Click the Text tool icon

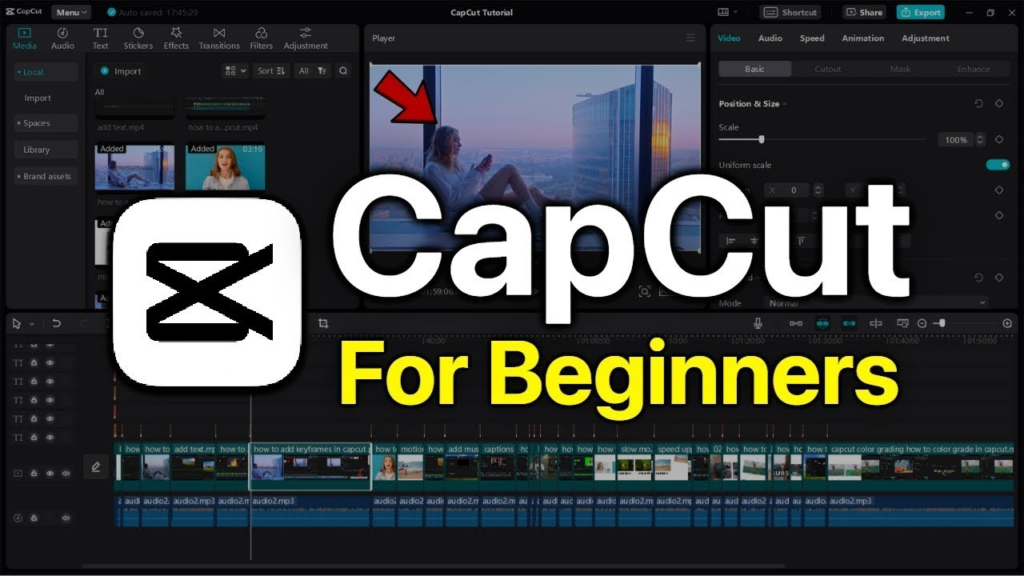tap(100, 38)
